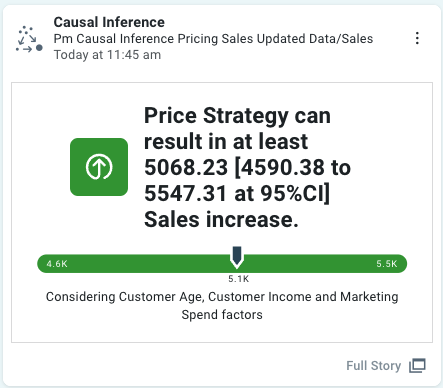Image resolution: width=443 pixels, height=388 pixels.
Task: Click the Price Strategy sales increase headline
Action: tap(247, 167)
